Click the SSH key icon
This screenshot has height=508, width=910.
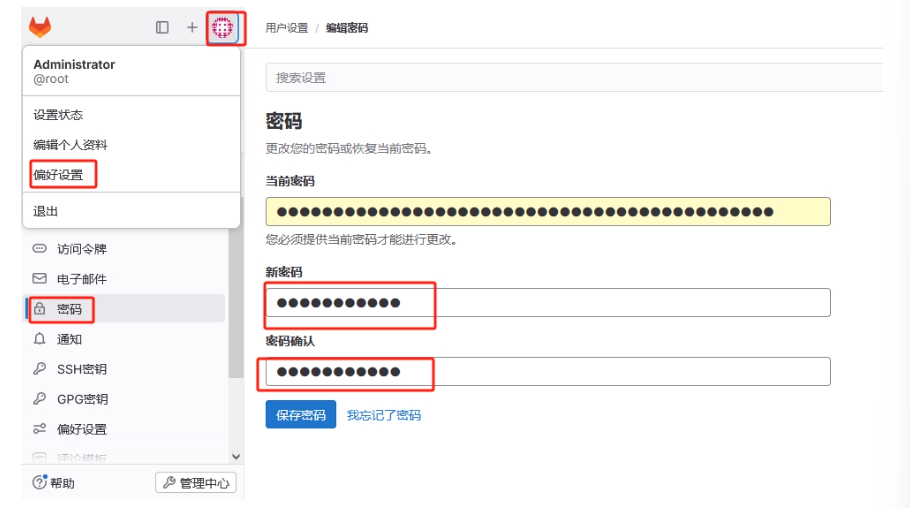tap(39, 369)
